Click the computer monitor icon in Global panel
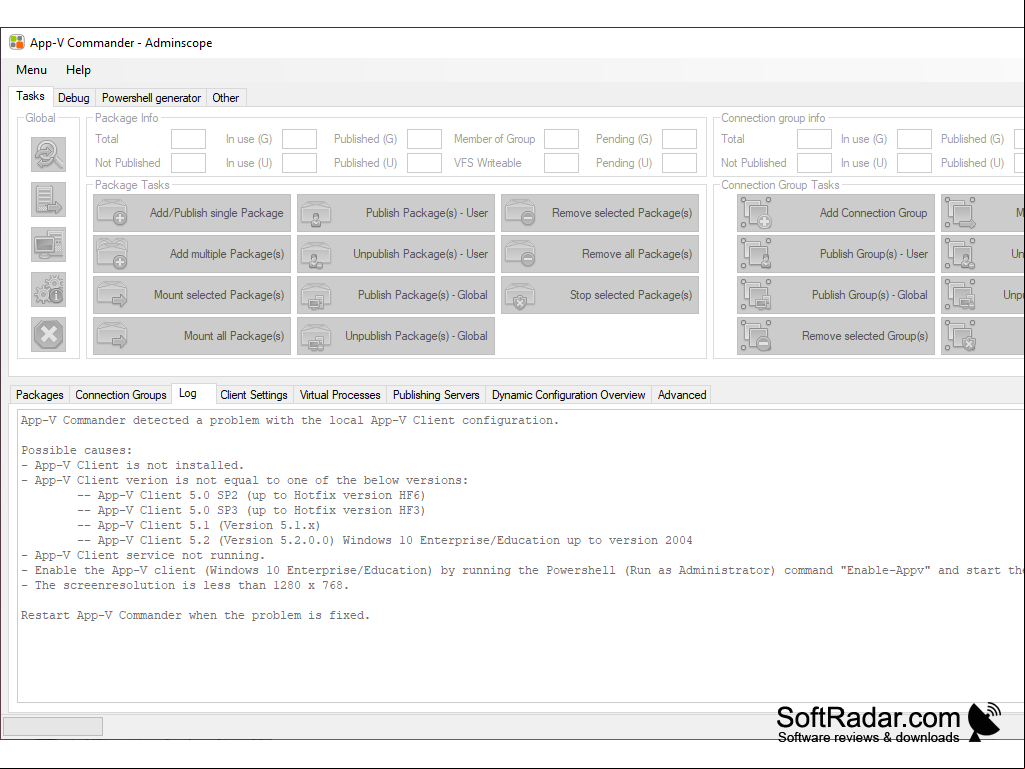Viewport: 1025px width, 769px height. [48, 245]
